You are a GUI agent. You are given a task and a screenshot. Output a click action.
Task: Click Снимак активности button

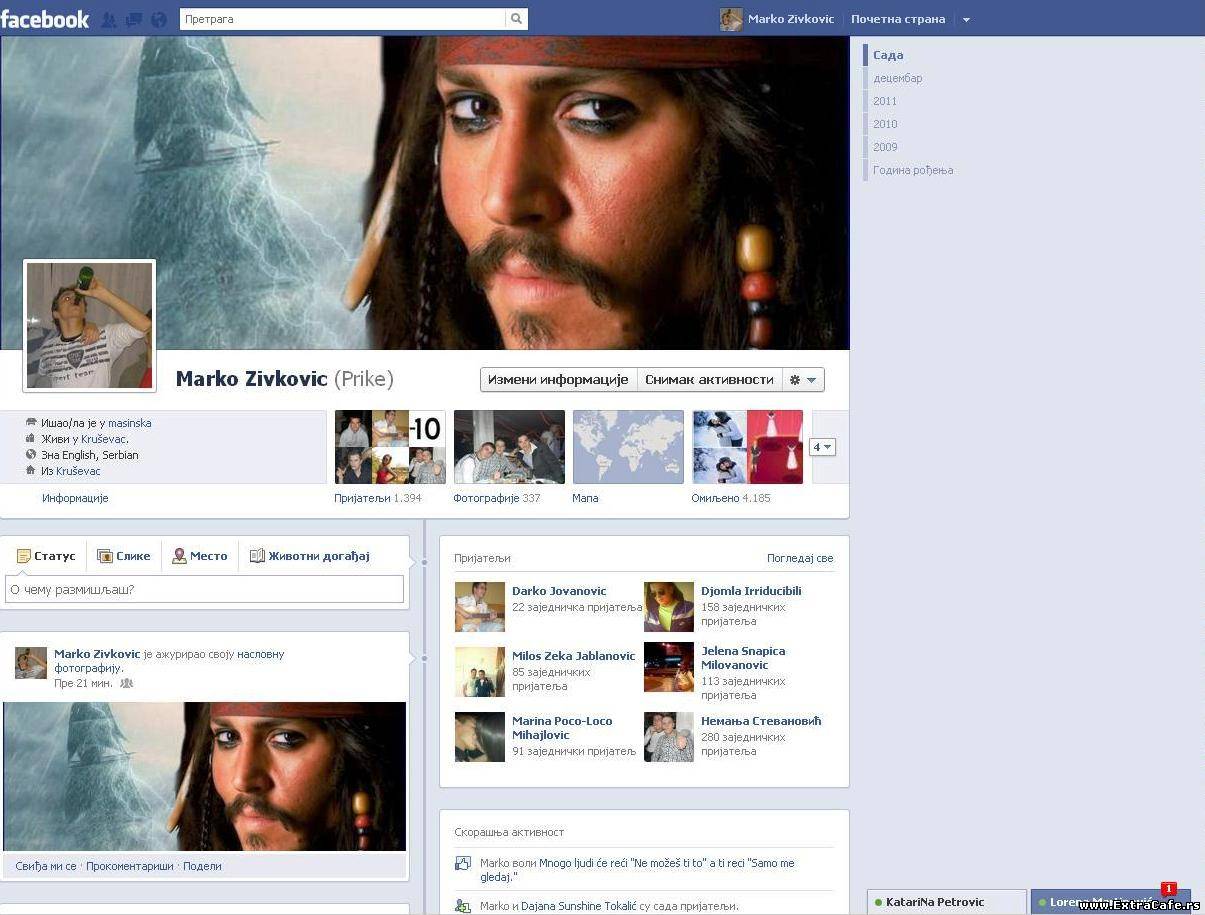coord(709,380)
